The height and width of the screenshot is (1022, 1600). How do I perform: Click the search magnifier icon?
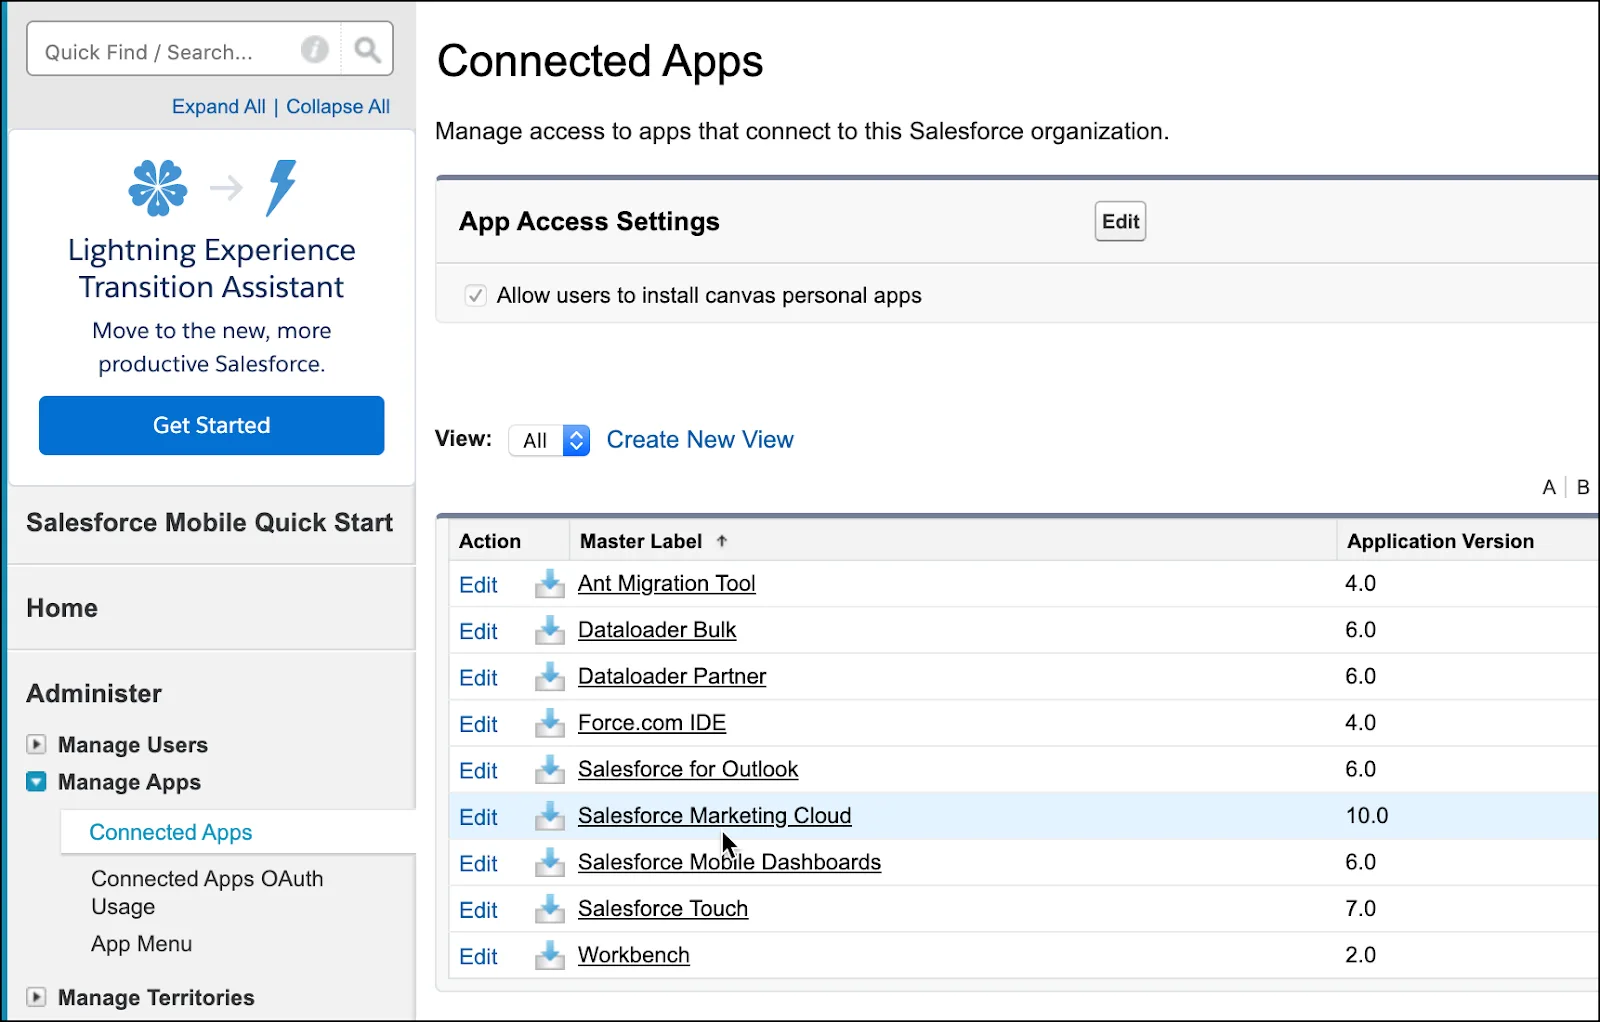(367, 50)
